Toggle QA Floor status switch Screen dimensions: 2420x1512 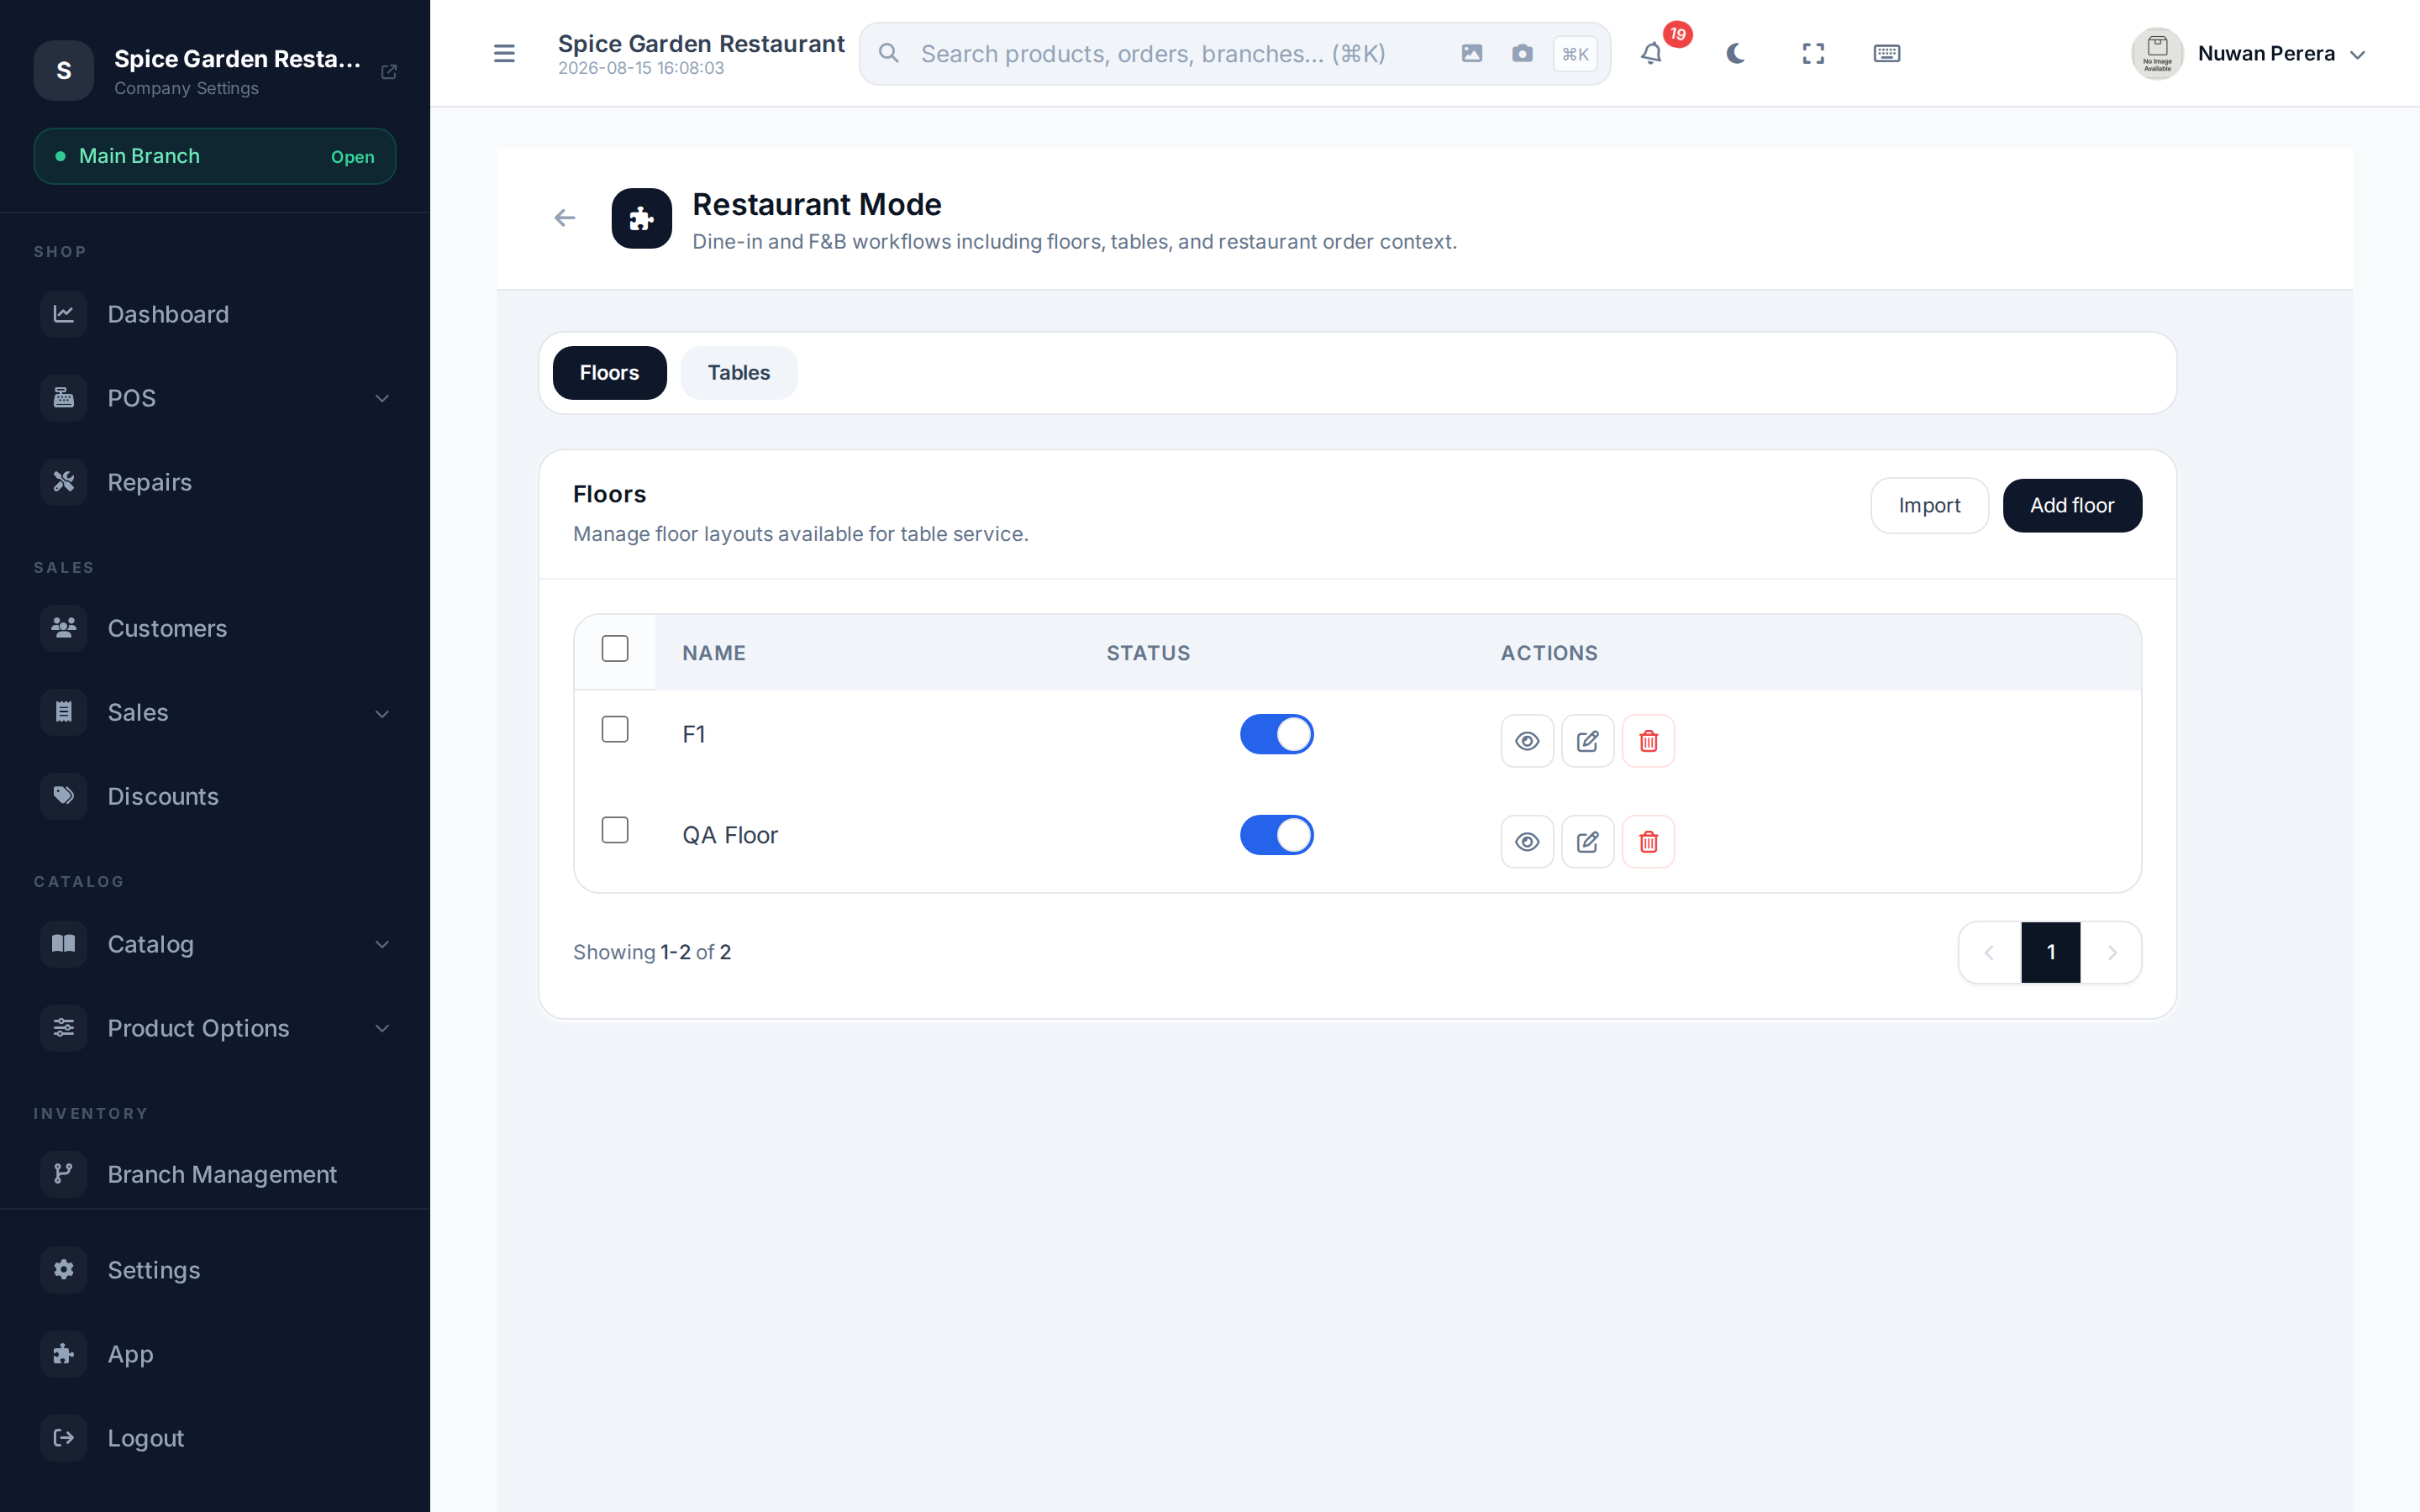[x=1276, y=835]
